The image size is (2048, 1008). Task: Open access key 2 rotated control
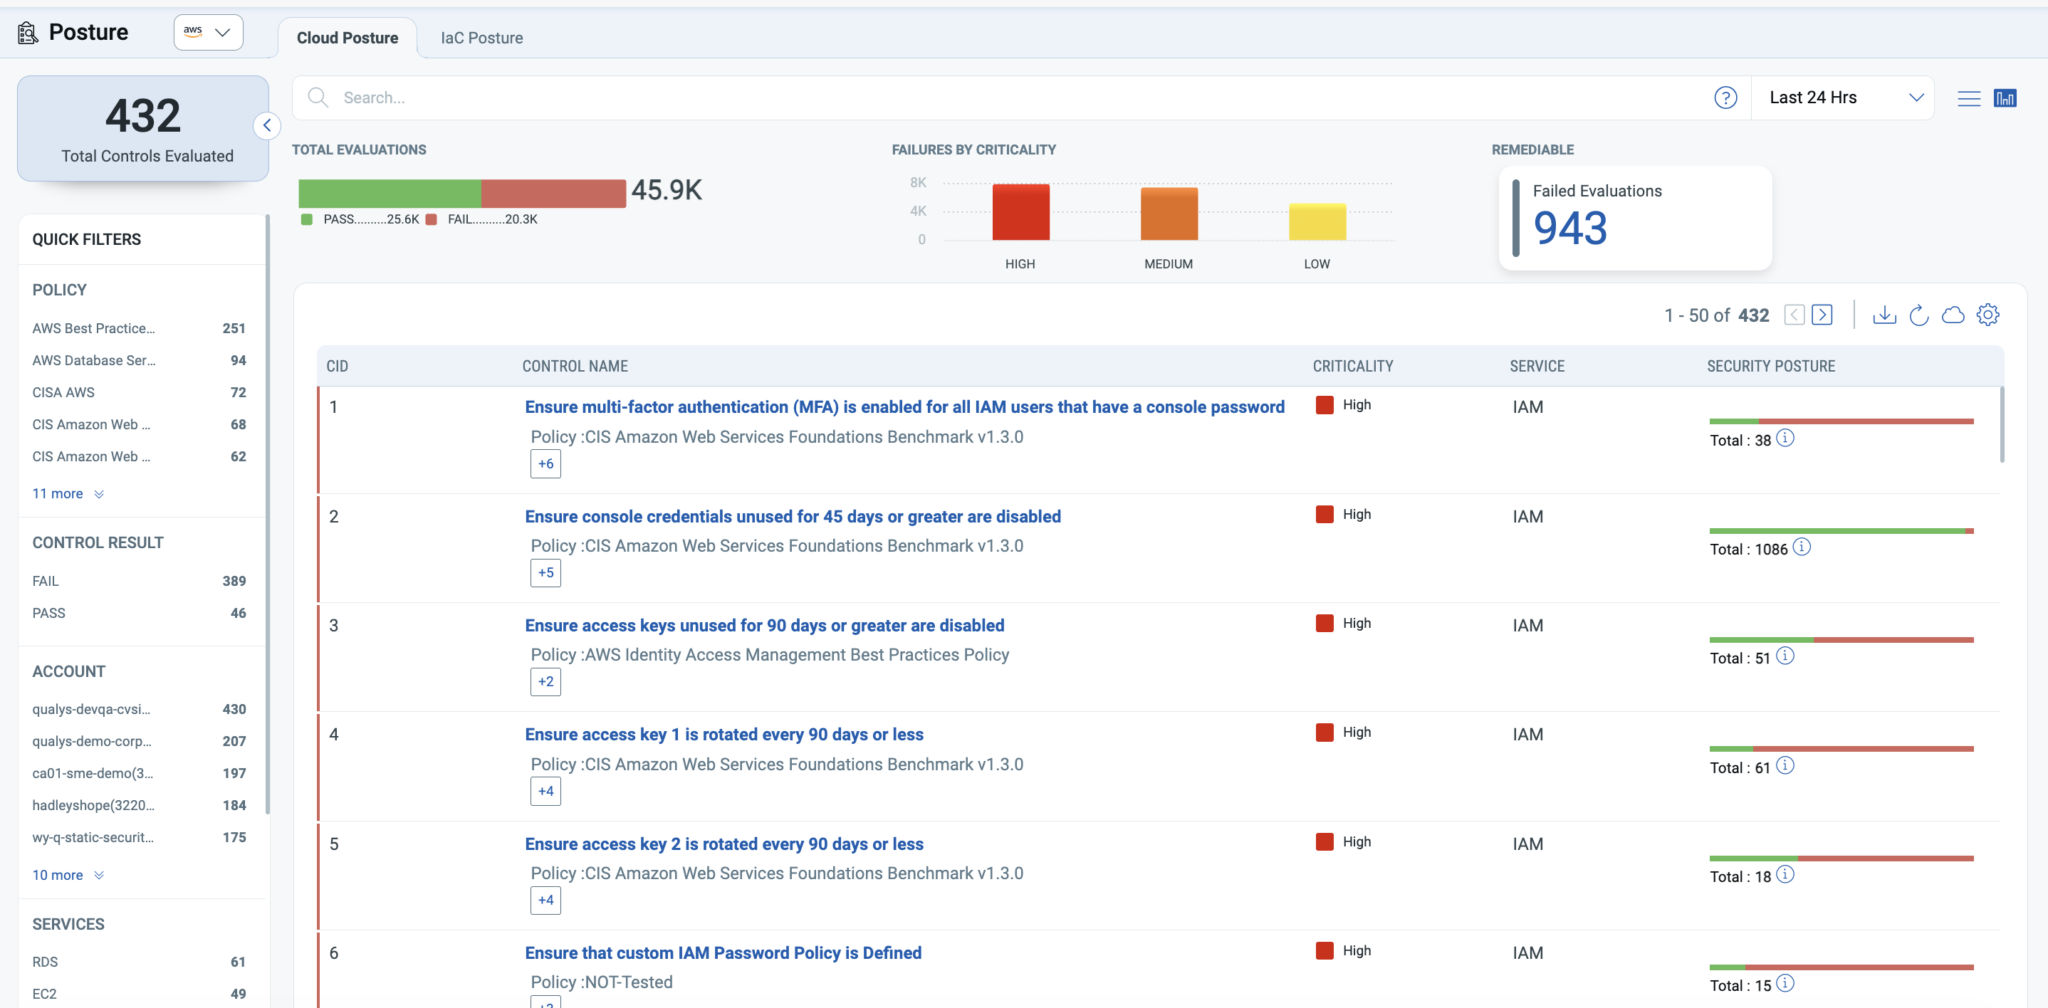724,844
